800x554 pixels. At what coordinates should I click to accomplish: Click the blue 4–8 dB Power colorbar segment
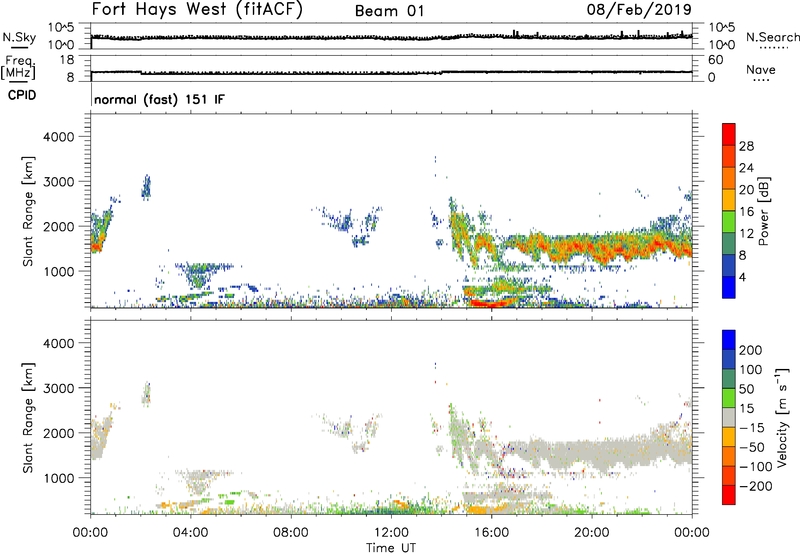tap(729, 266)
